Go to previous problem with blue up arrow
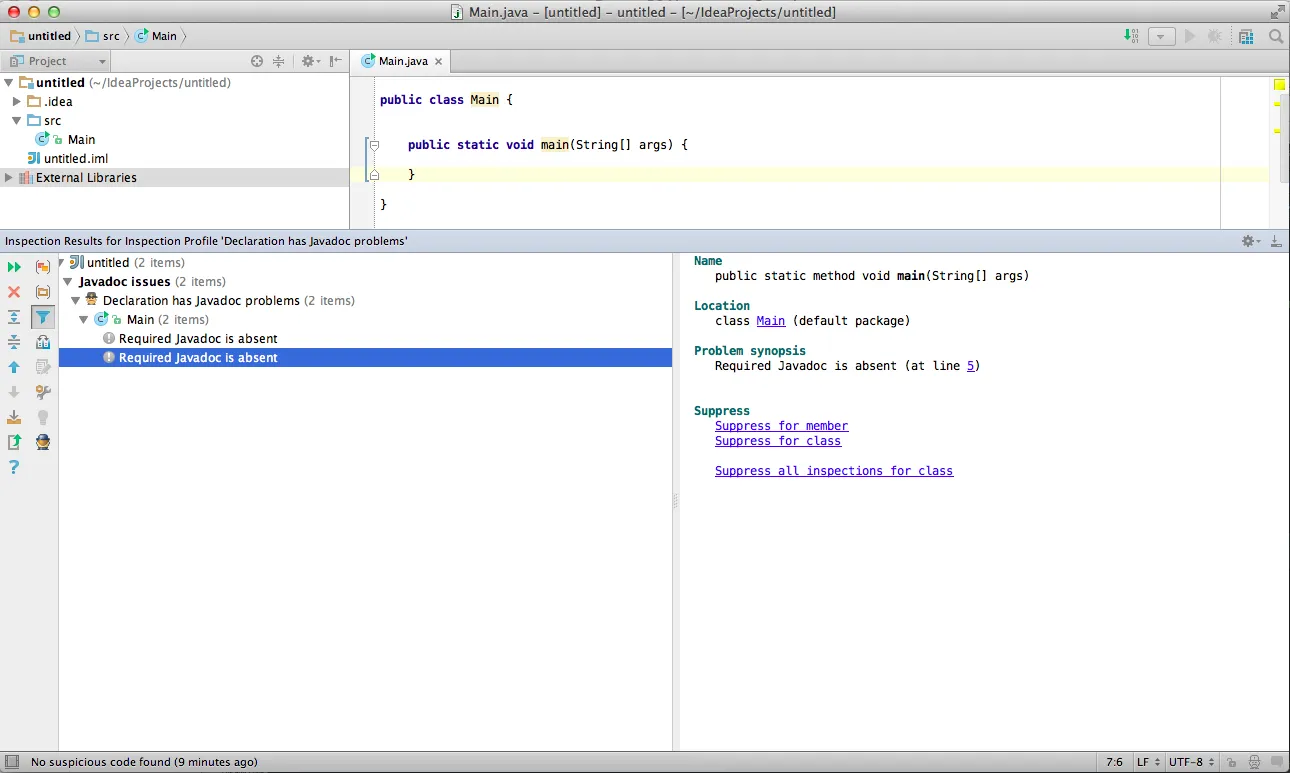Image resolution: width=1290 pixels, height=773 pixels. (14, 367)
